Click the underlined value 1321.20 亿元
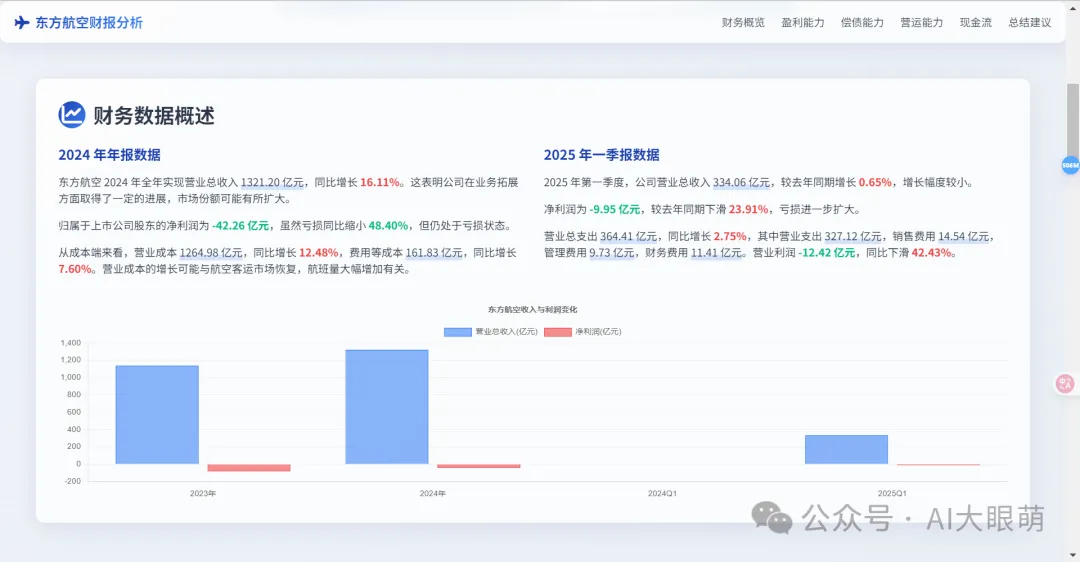This screenshot has height=562, width=1080. (272, 183)
